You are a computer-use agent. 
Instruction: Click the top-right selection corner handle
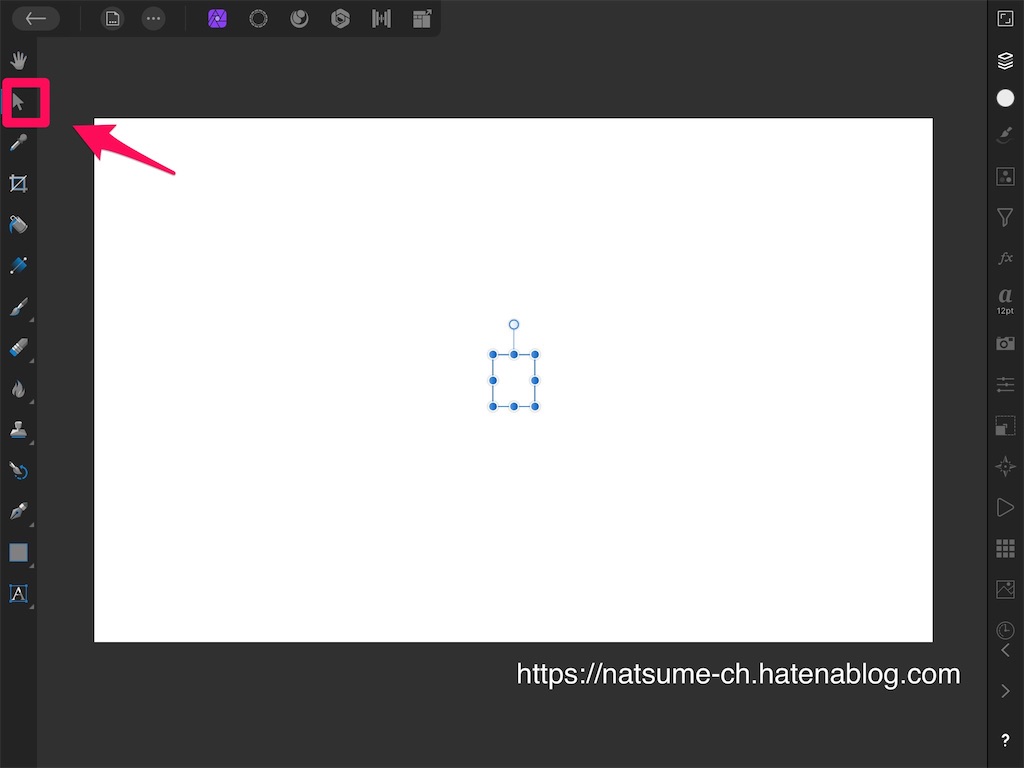(x=535, y=355)
